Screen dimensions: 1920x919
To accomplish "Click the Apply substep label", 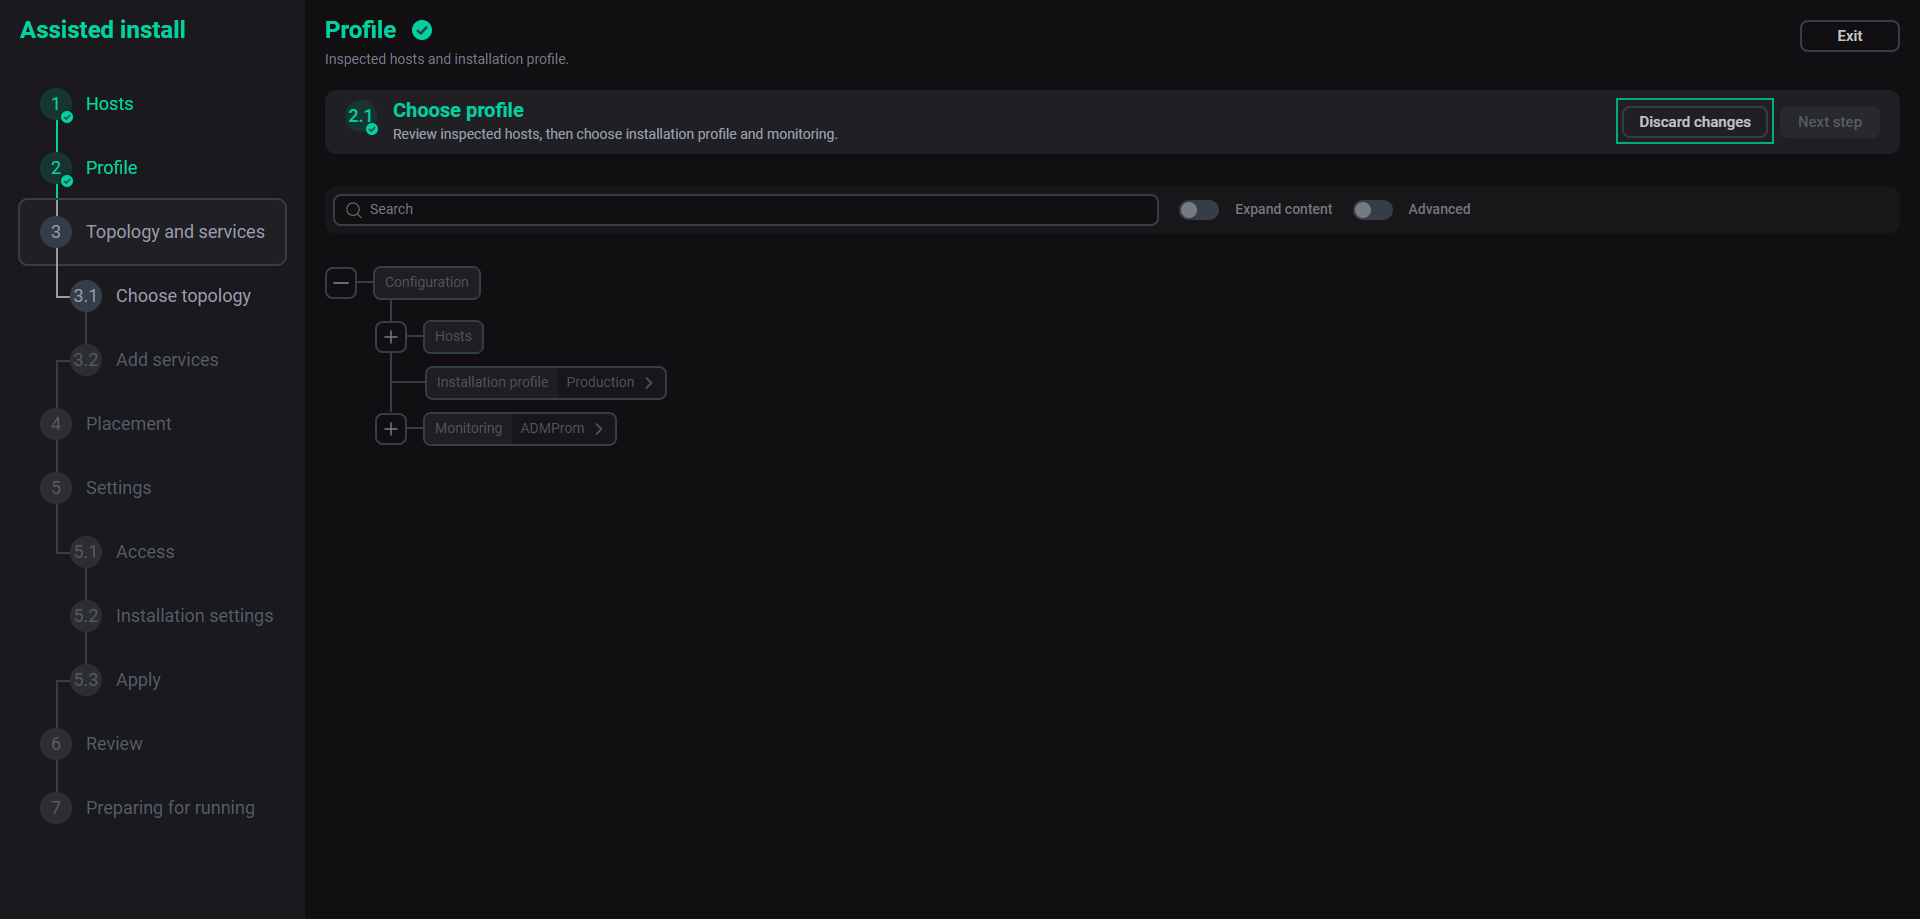I will pos(138,680).
